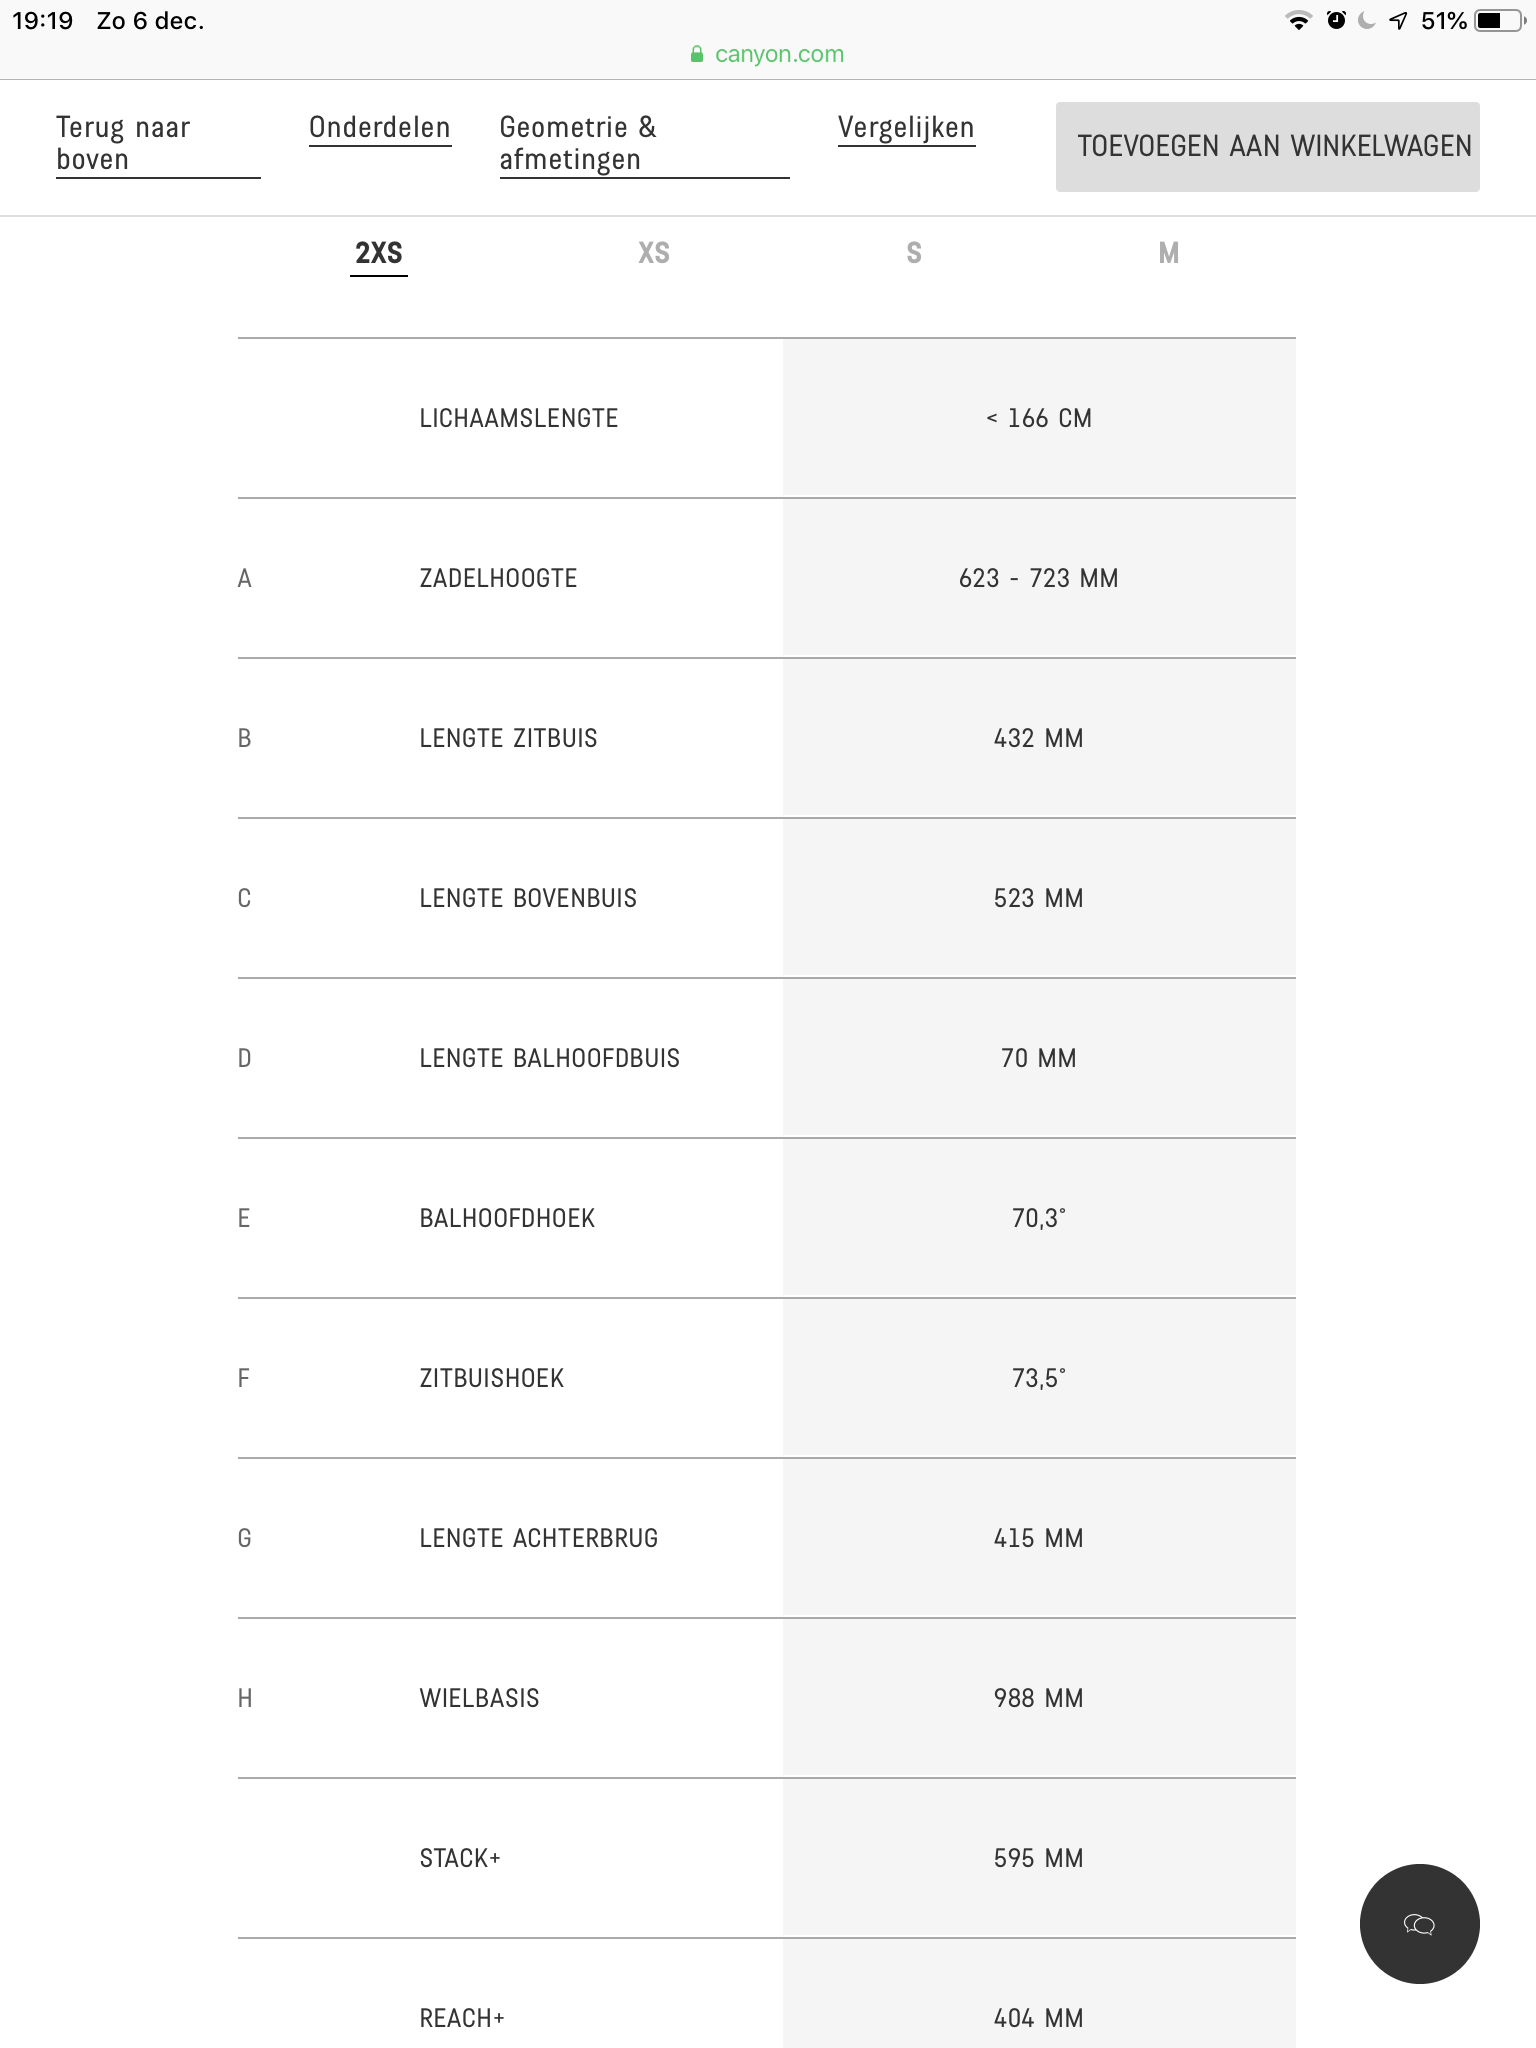Click the Terug naar boven link
1536x2048 pixels.
click(123, 143)
